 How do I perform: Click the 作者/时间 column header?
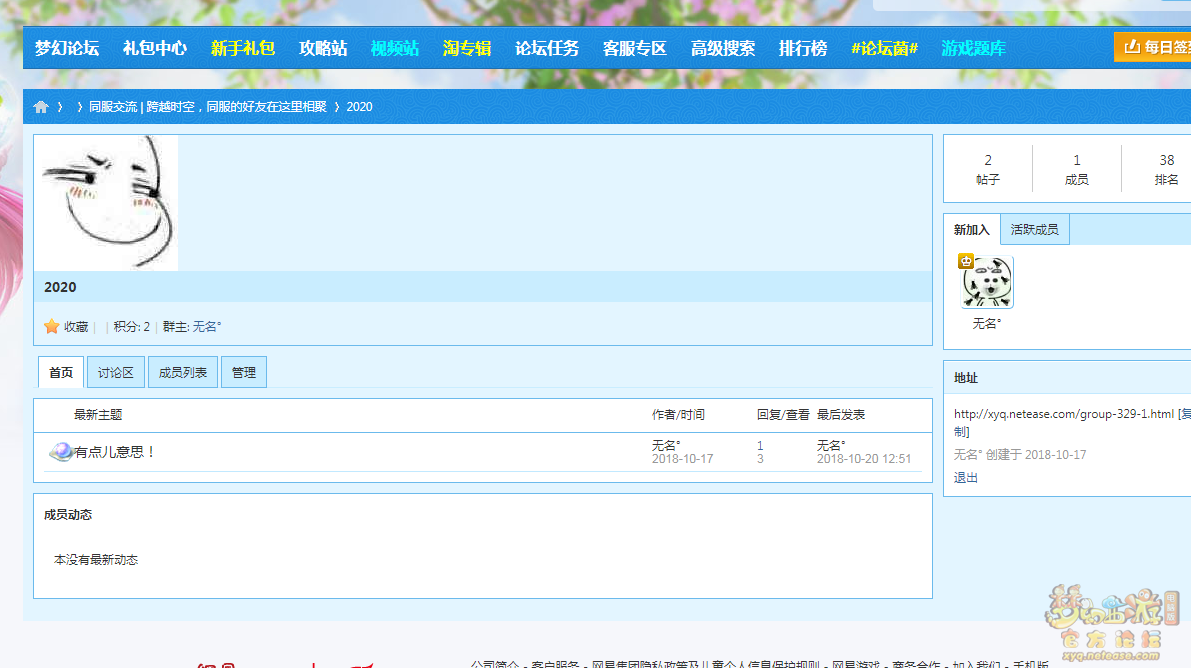tap(678, 415)
